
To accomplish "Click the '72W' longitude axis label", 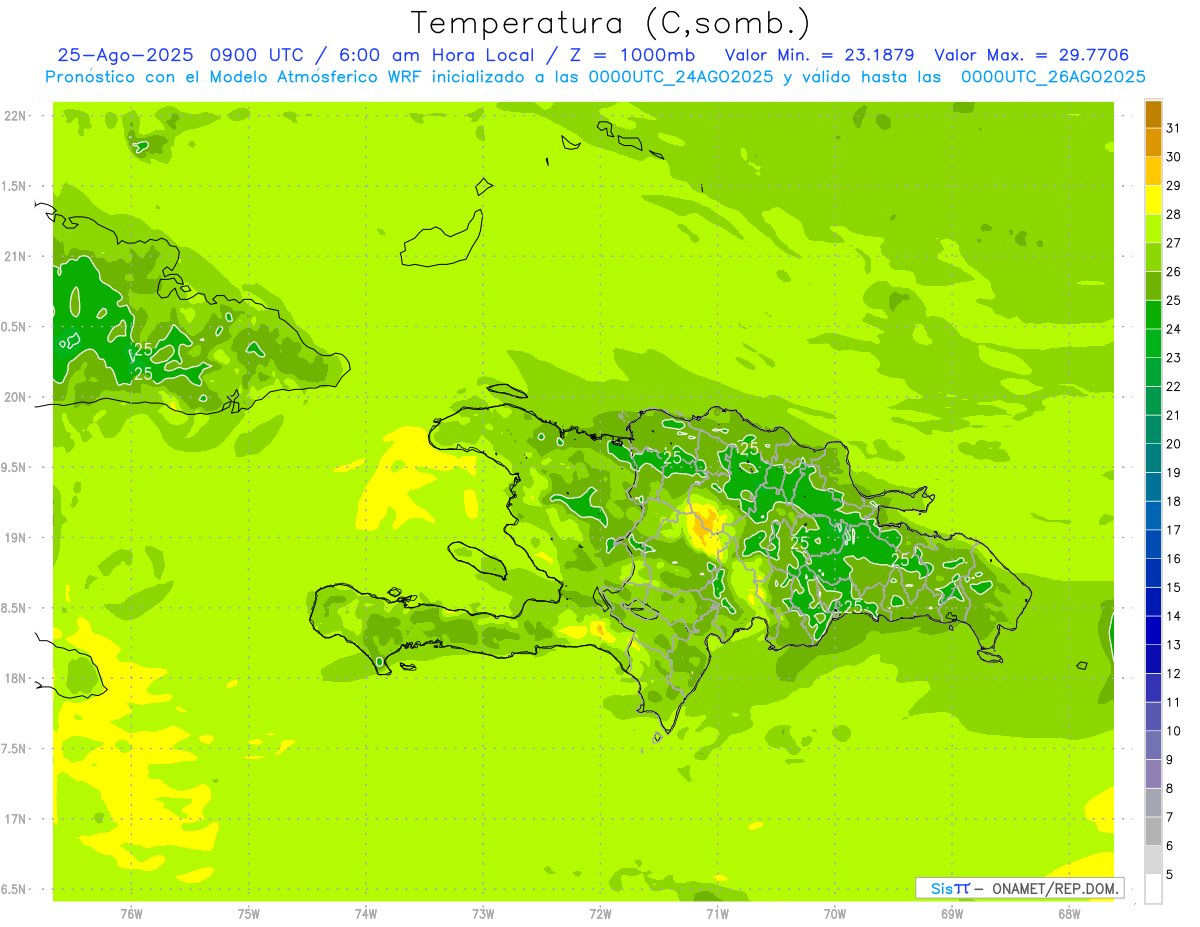I will click(x=601, y=914).
